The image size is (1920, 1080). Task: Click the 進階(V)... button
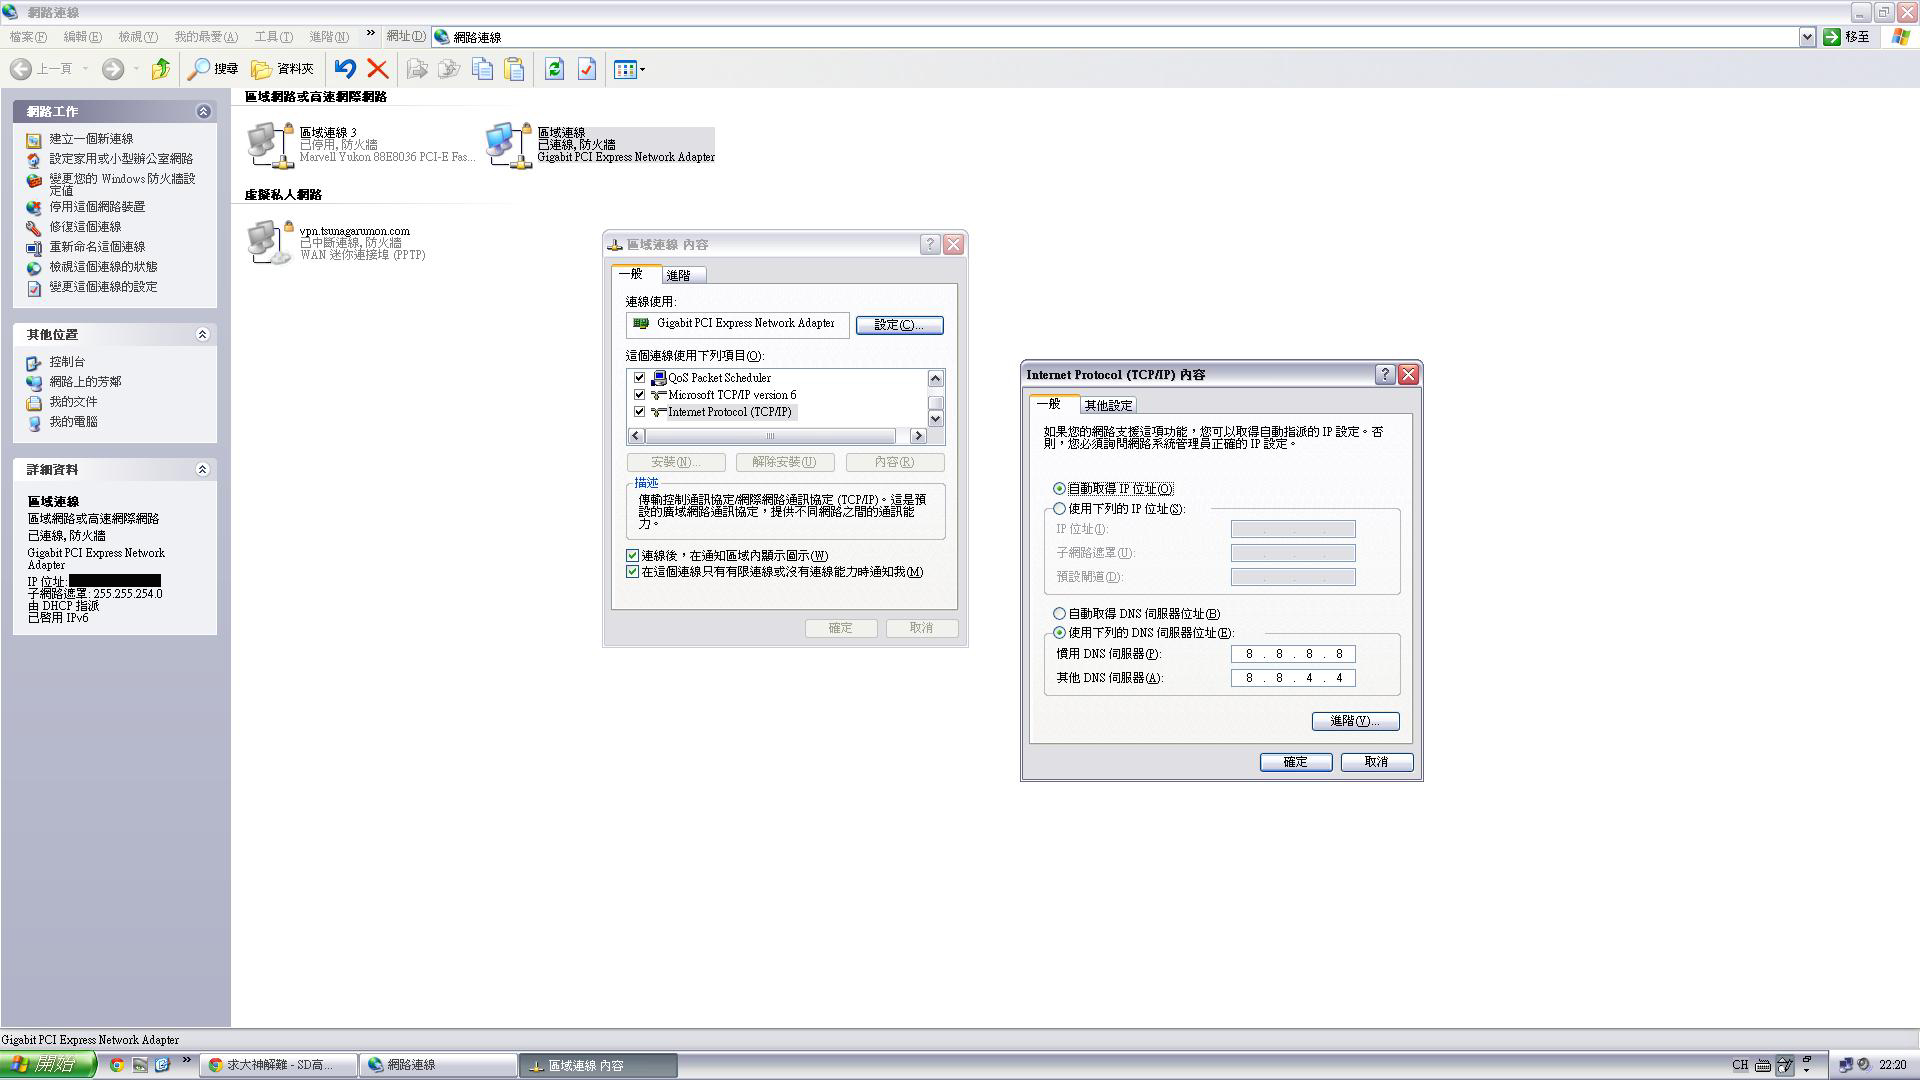[x=1355, y=721]
